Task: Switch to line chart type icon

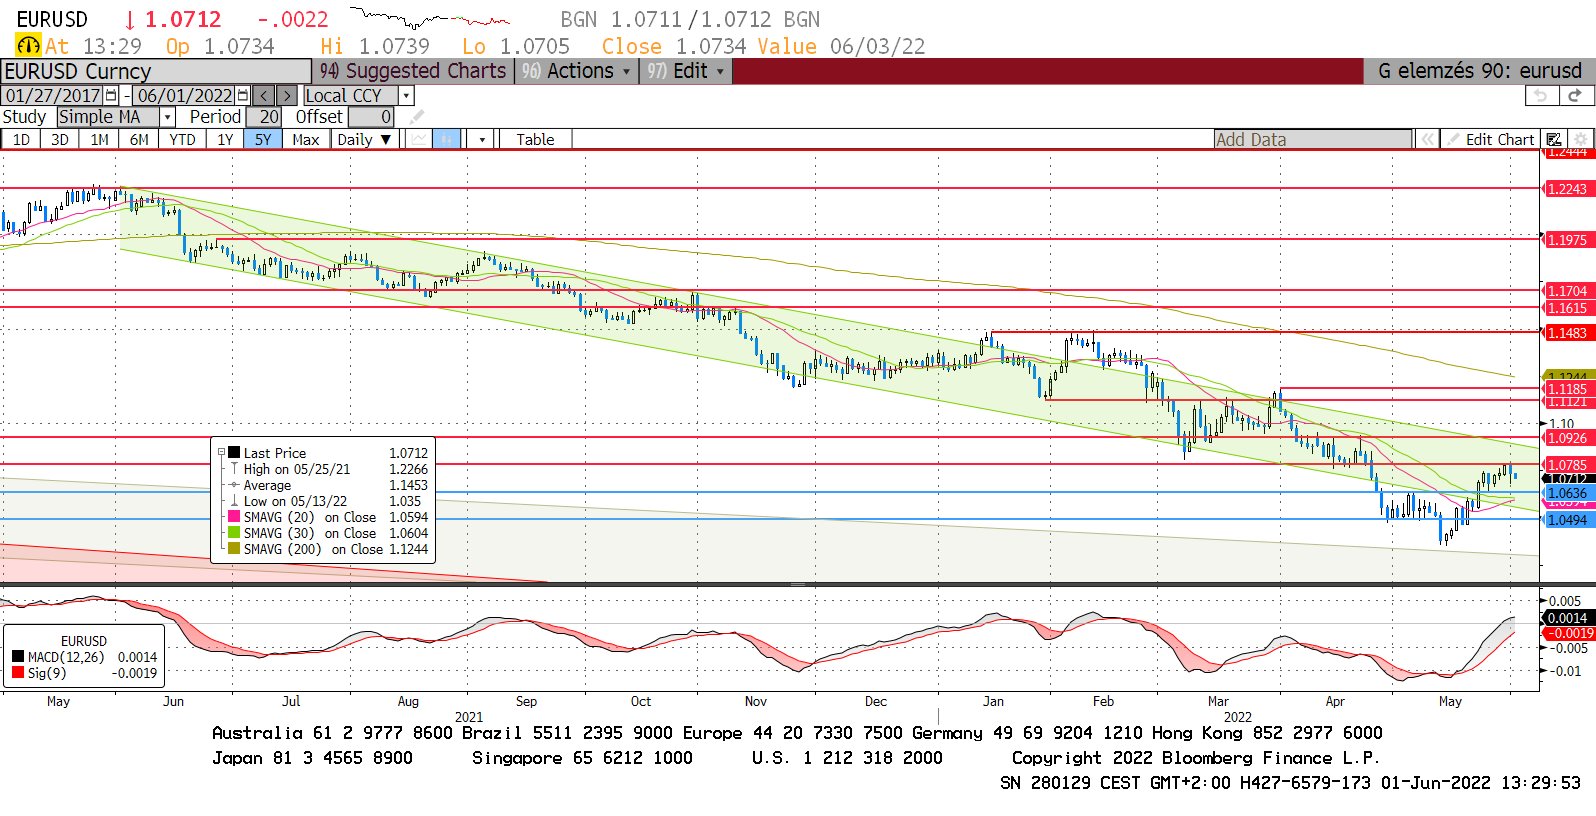Action: [x=418, y=139]
